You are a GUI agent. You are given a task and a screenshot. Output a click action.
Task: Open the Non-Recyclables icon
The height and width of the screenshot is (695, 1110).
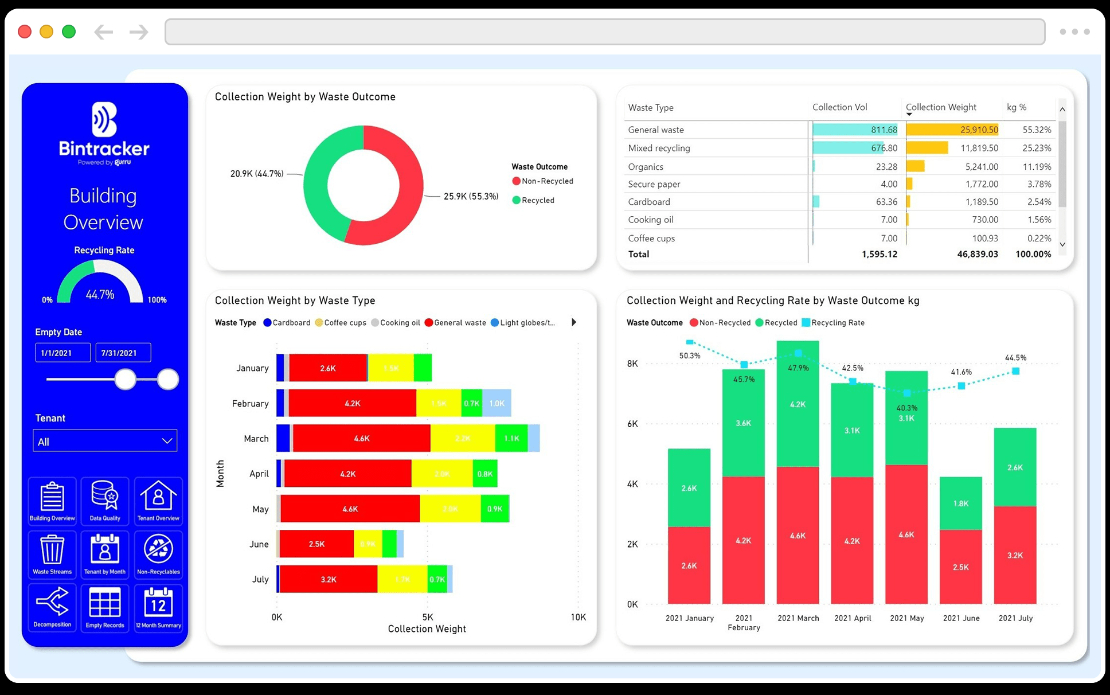[x=158, y=555]
